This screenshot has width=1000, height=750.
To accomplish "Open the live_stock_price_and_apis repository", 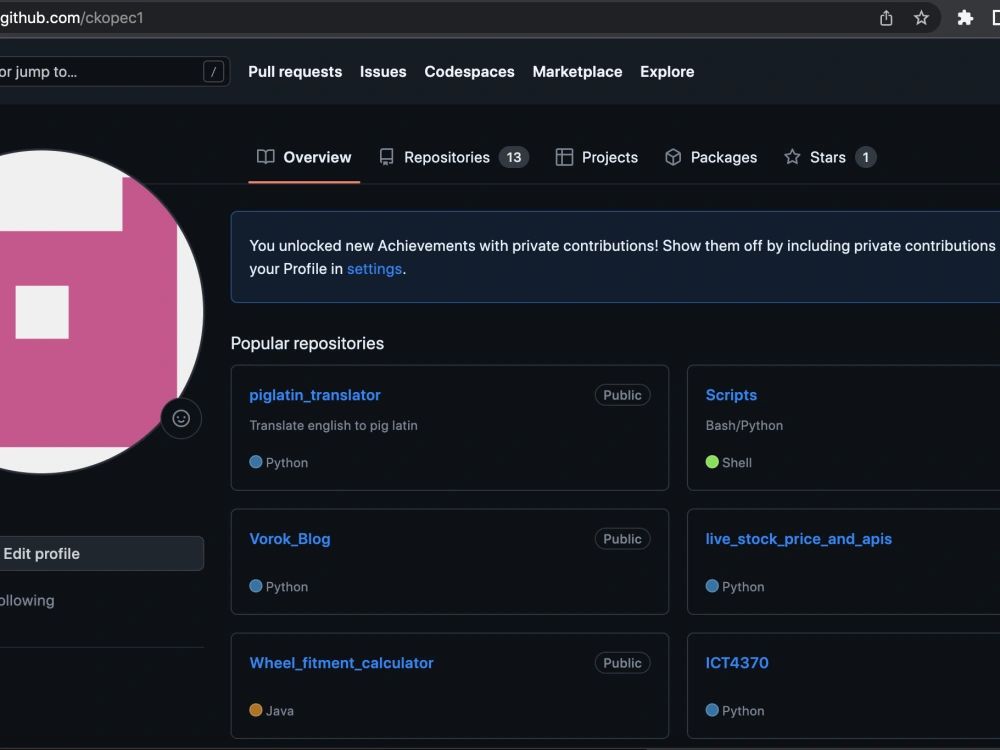I will pos(798,539).
